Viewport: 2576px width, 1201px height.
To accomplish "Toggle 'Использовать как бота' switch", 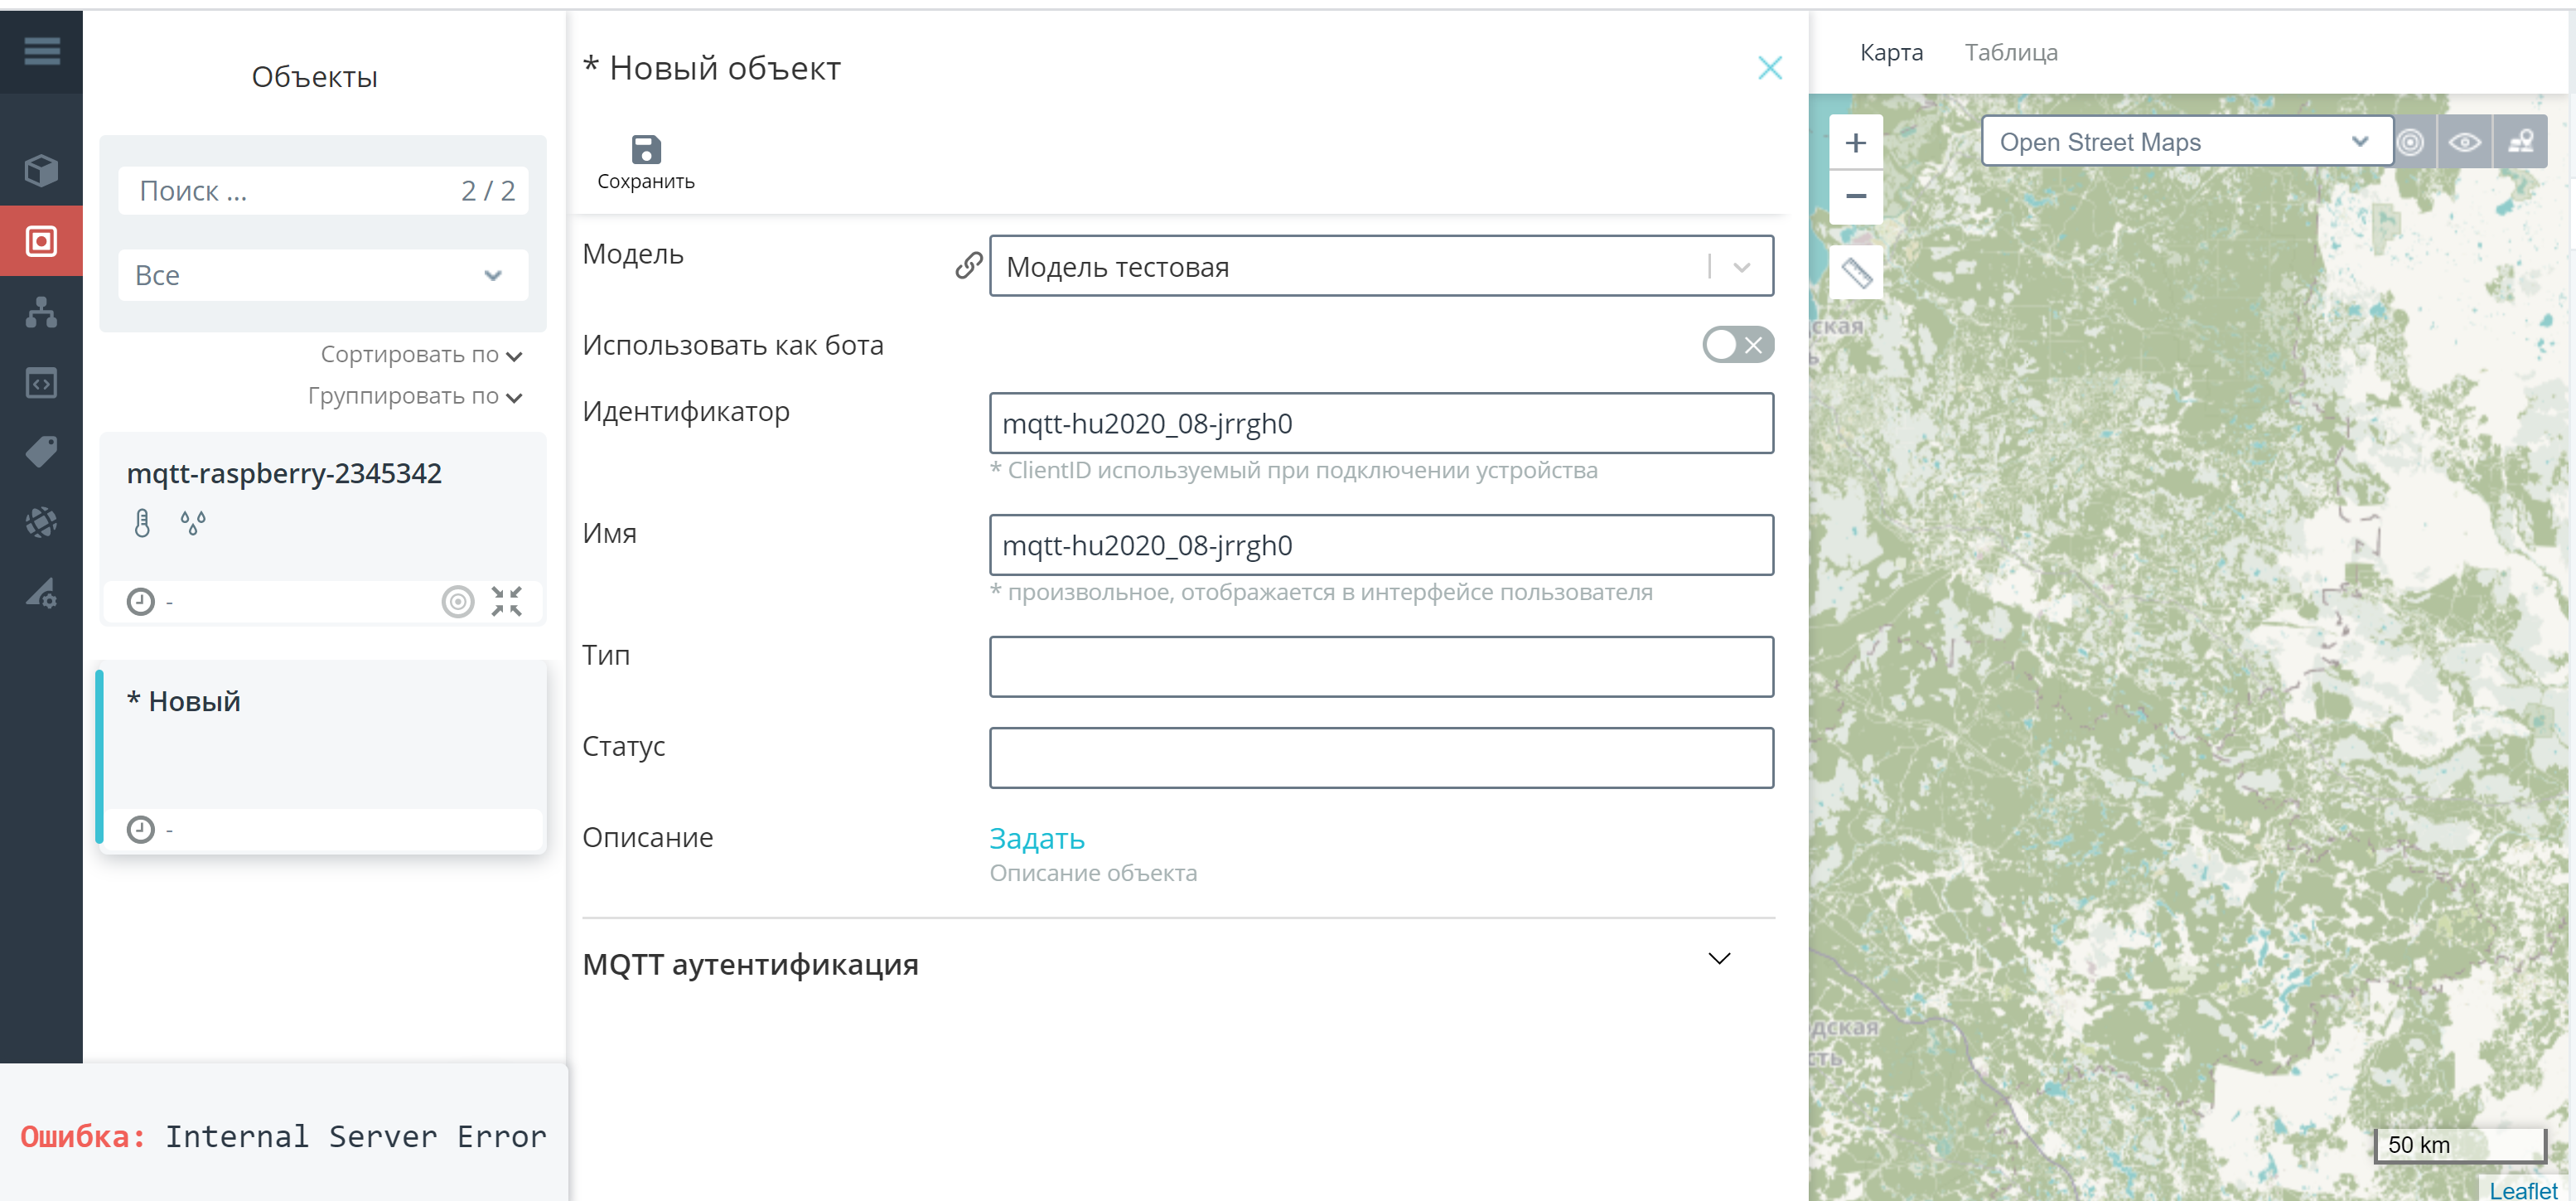I will [x=1737, y=345].
